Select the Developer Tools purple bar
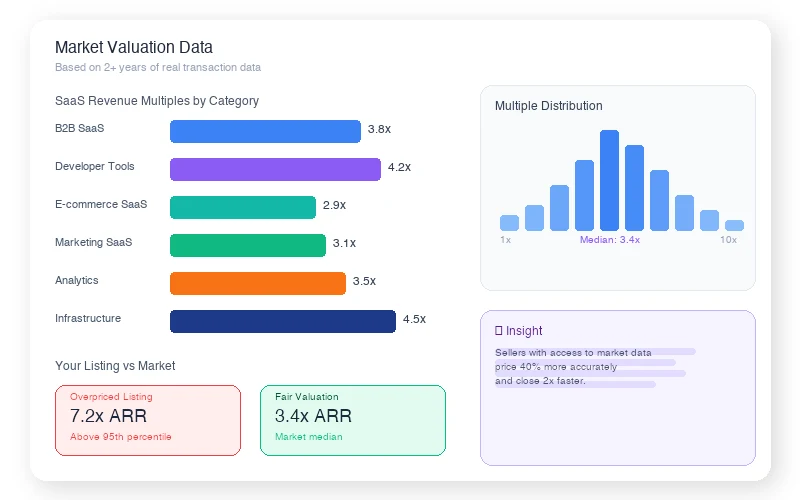800x500 pixels. pos(275,169)
